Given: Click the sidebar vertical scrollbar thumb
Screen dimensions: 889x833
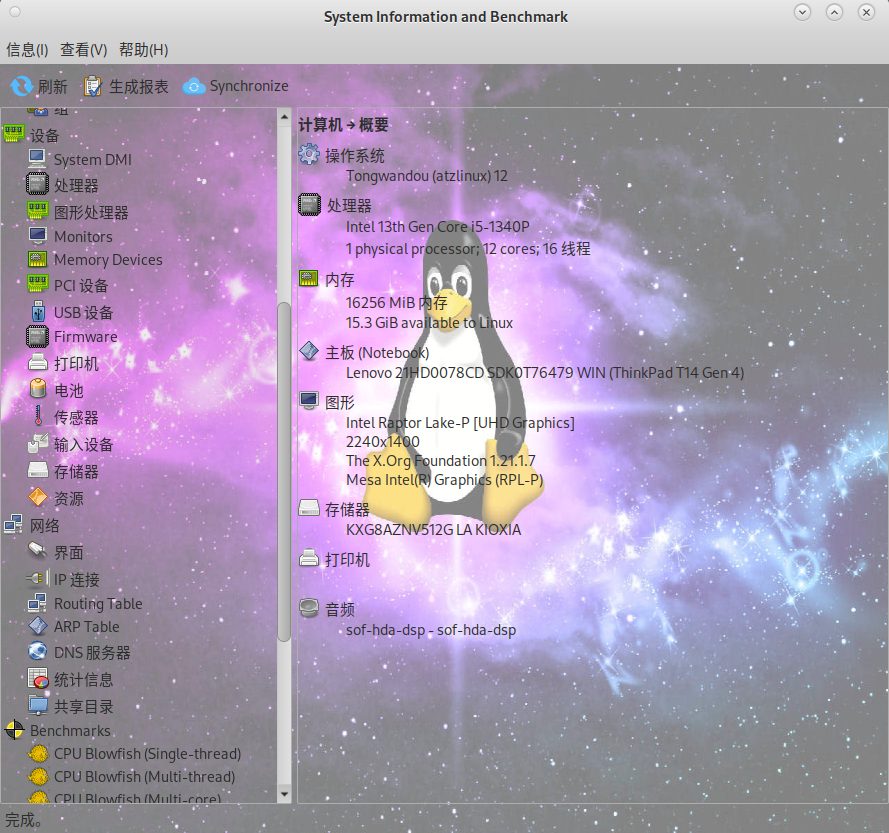Looking at the screenshot, I should point(284,472).
